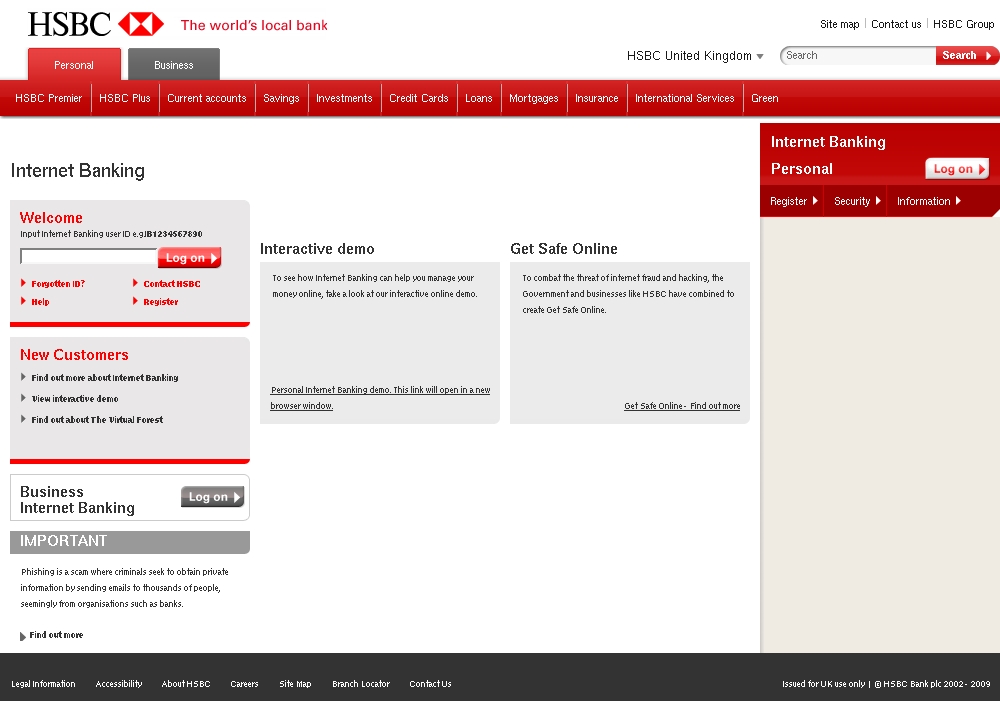Image resolution: width=1000 pixels, height=701 pixels.
Task: Open the HSBC Plus menu
Action: 125,98
